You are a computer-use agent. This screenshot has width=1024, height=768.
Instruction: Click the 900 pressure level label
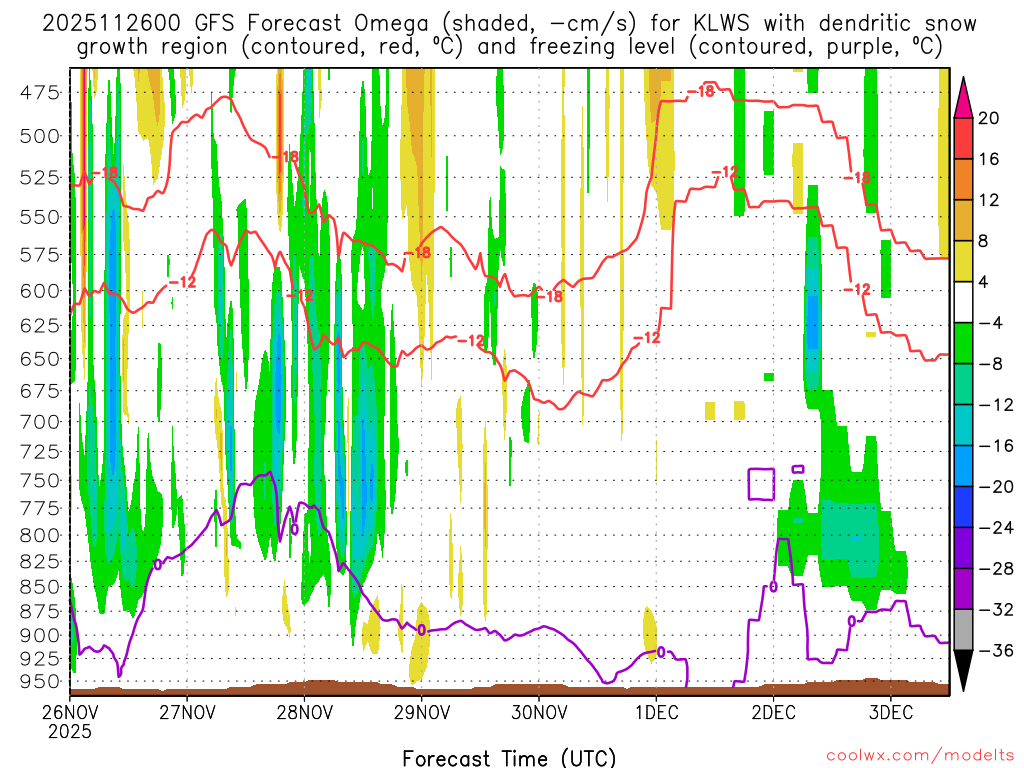(40, 635)
